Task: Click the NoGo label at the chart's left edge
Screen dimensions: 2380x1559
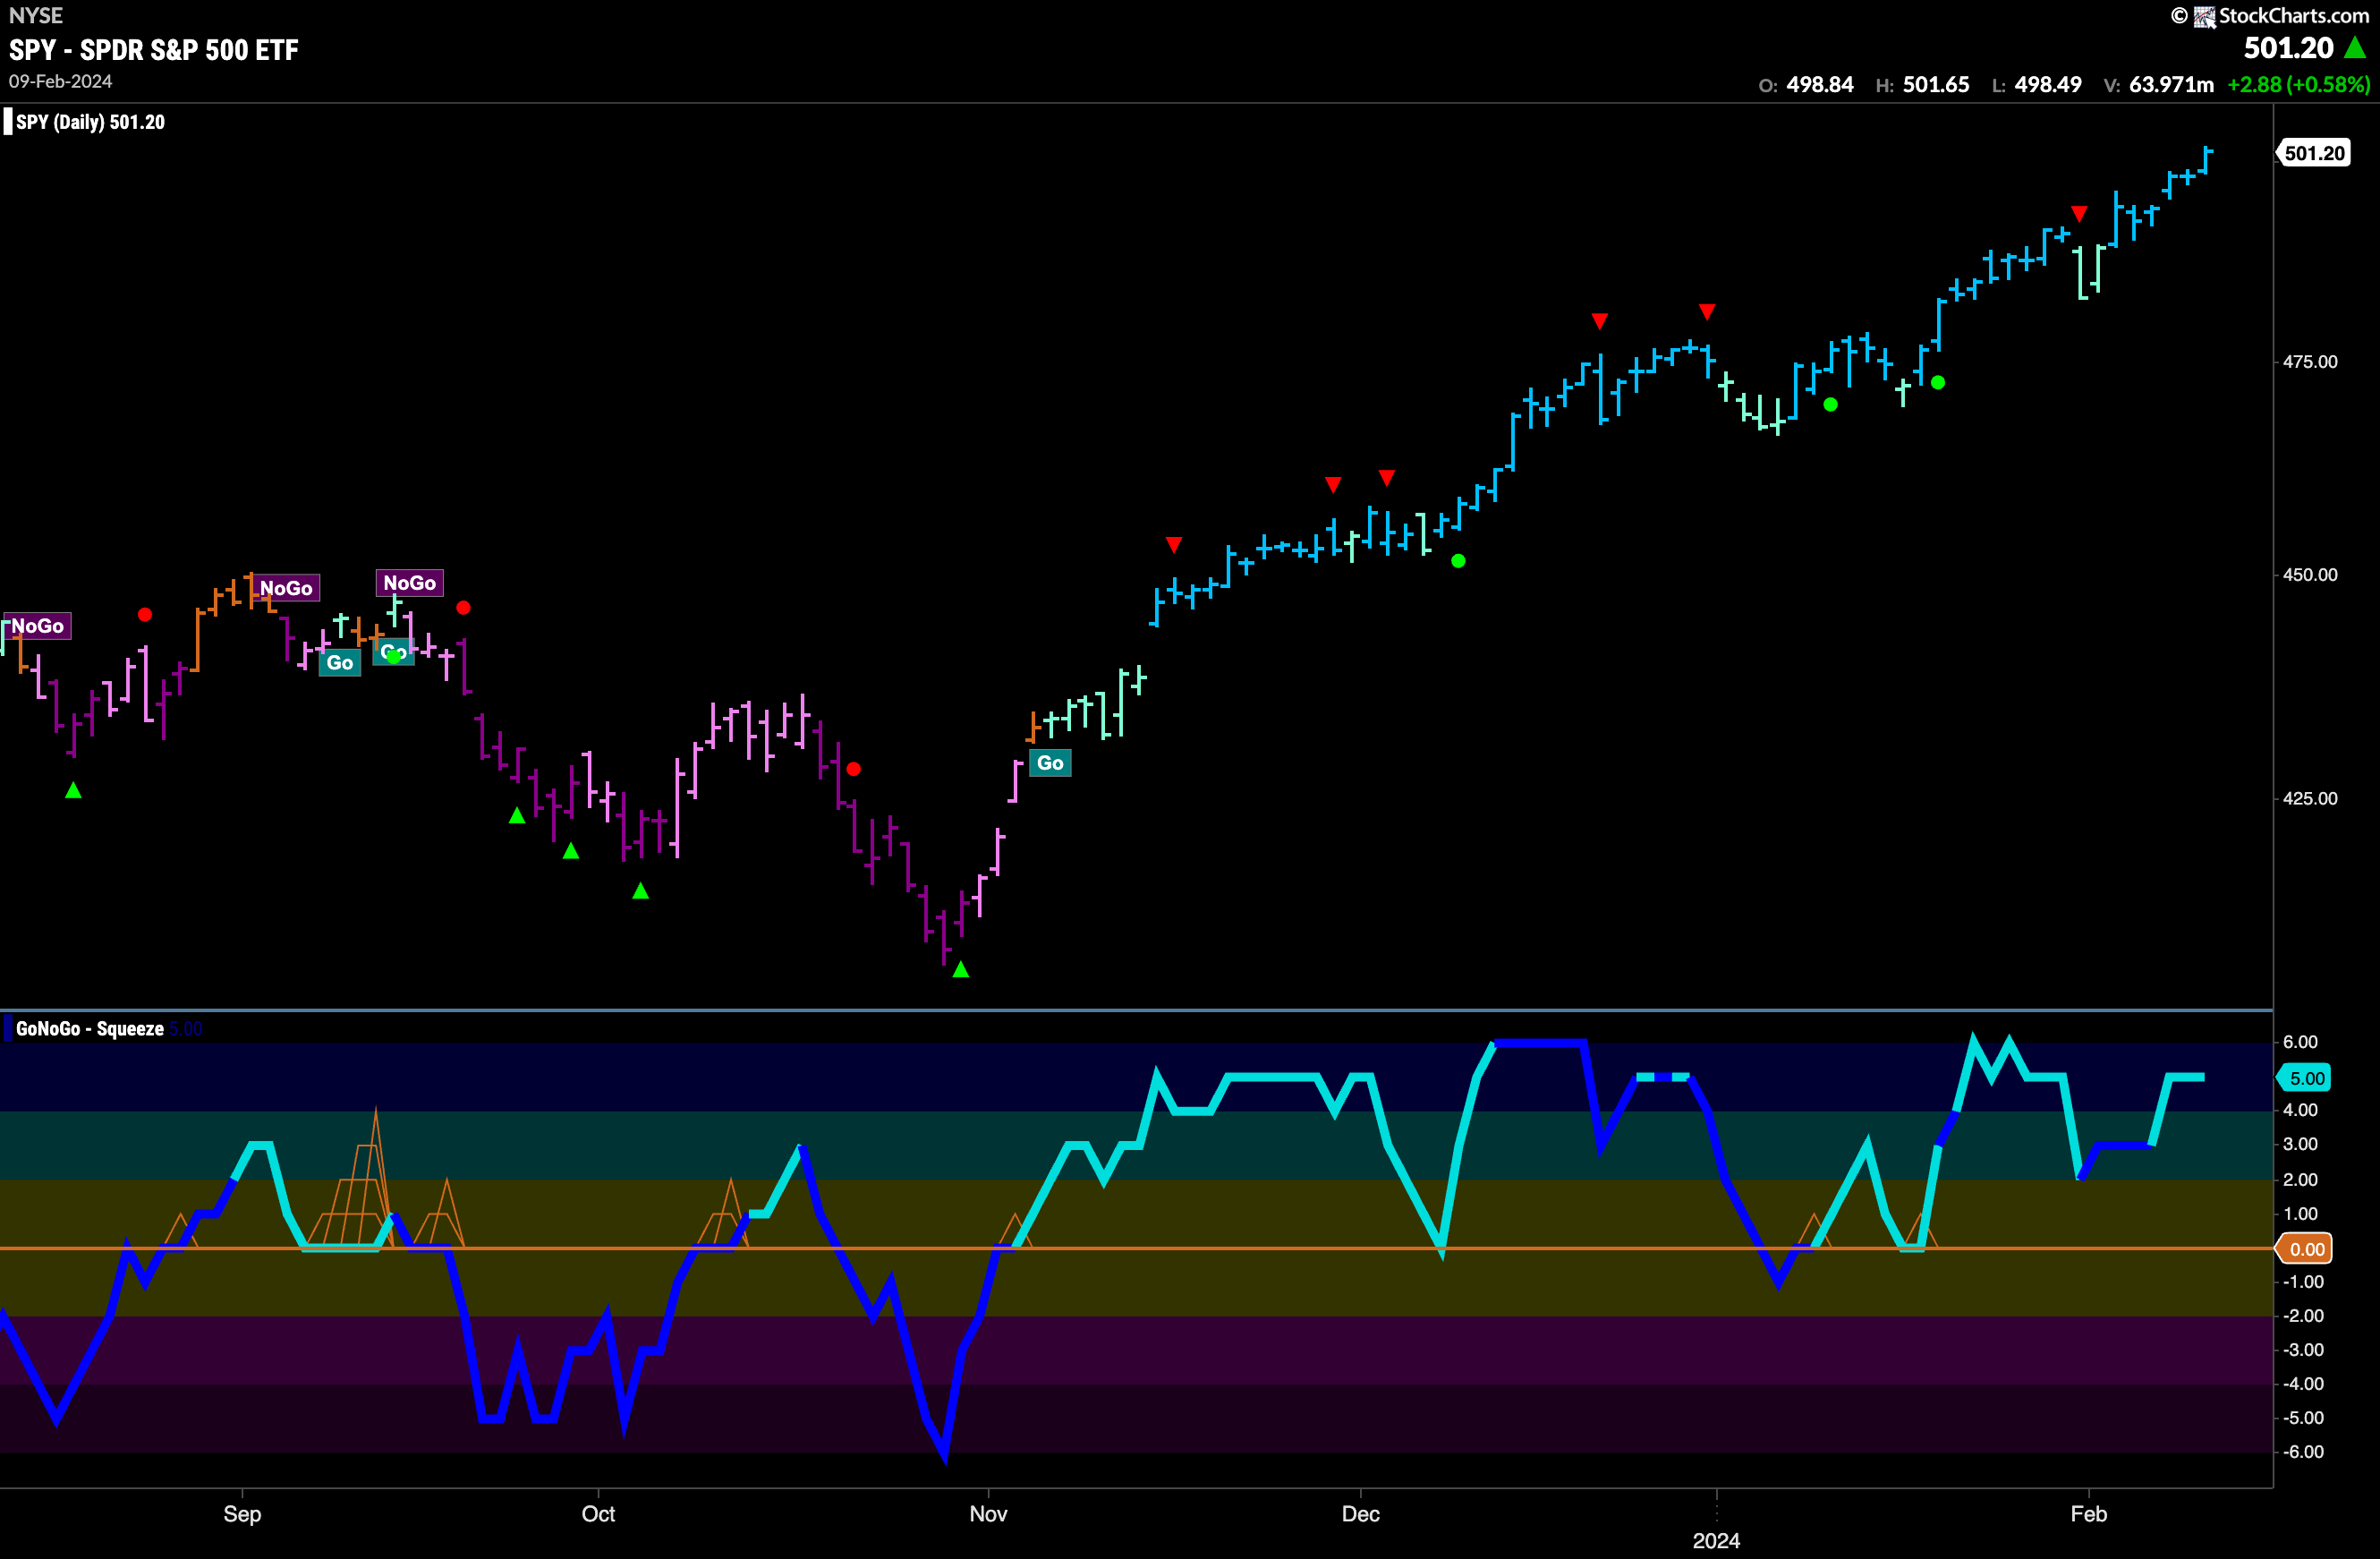Action: tap(37, 626)
